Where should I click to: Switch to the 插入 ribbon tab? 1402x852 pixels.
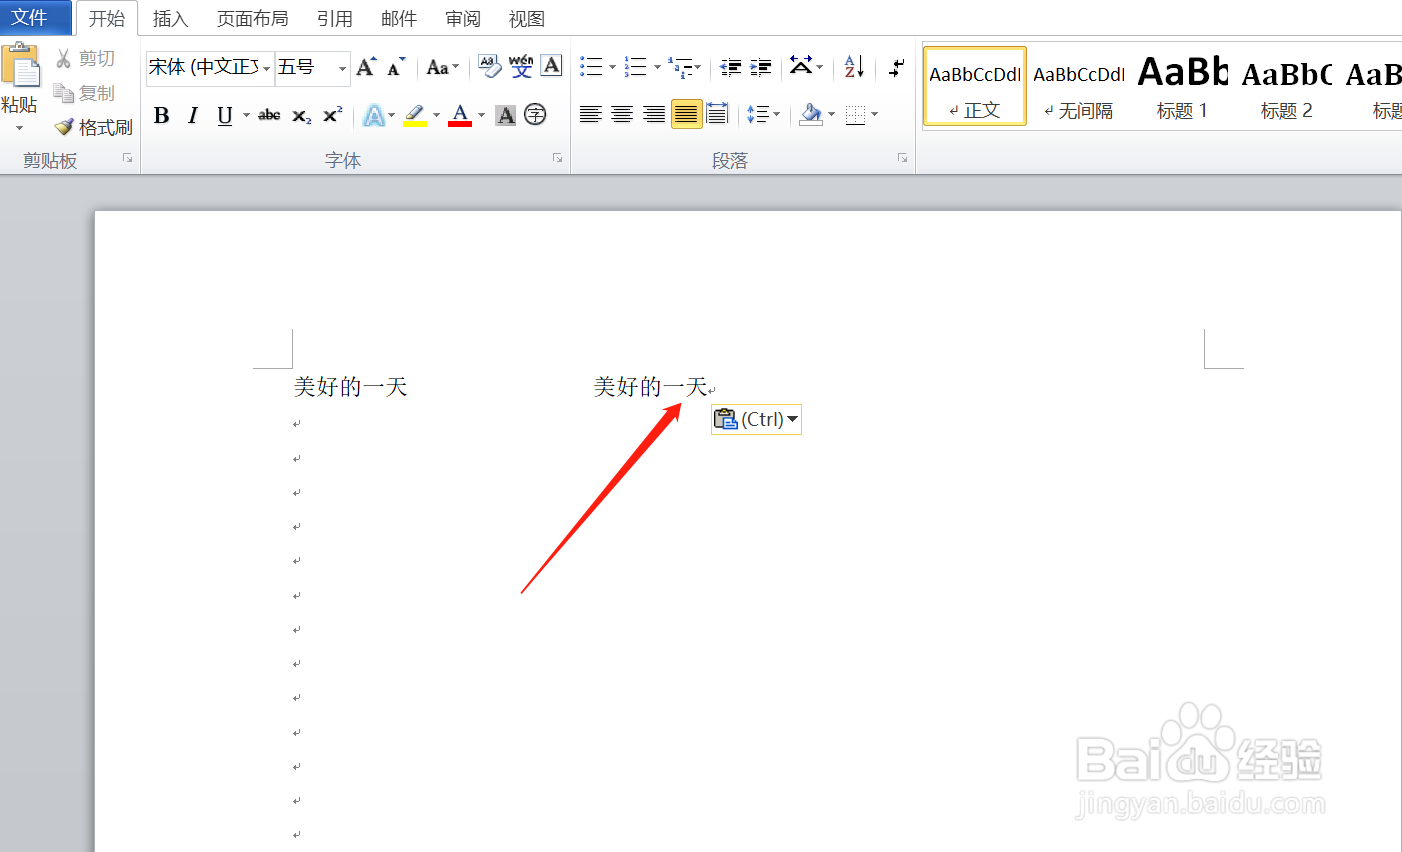[170, 18]
